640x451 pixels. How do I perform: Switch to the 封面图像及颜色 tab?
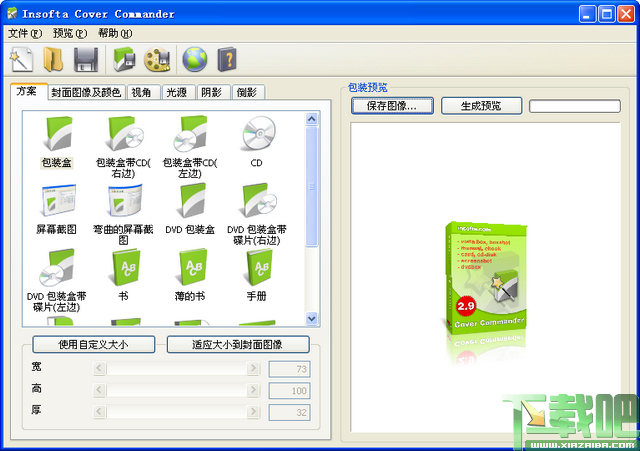[x=87, y=93]
